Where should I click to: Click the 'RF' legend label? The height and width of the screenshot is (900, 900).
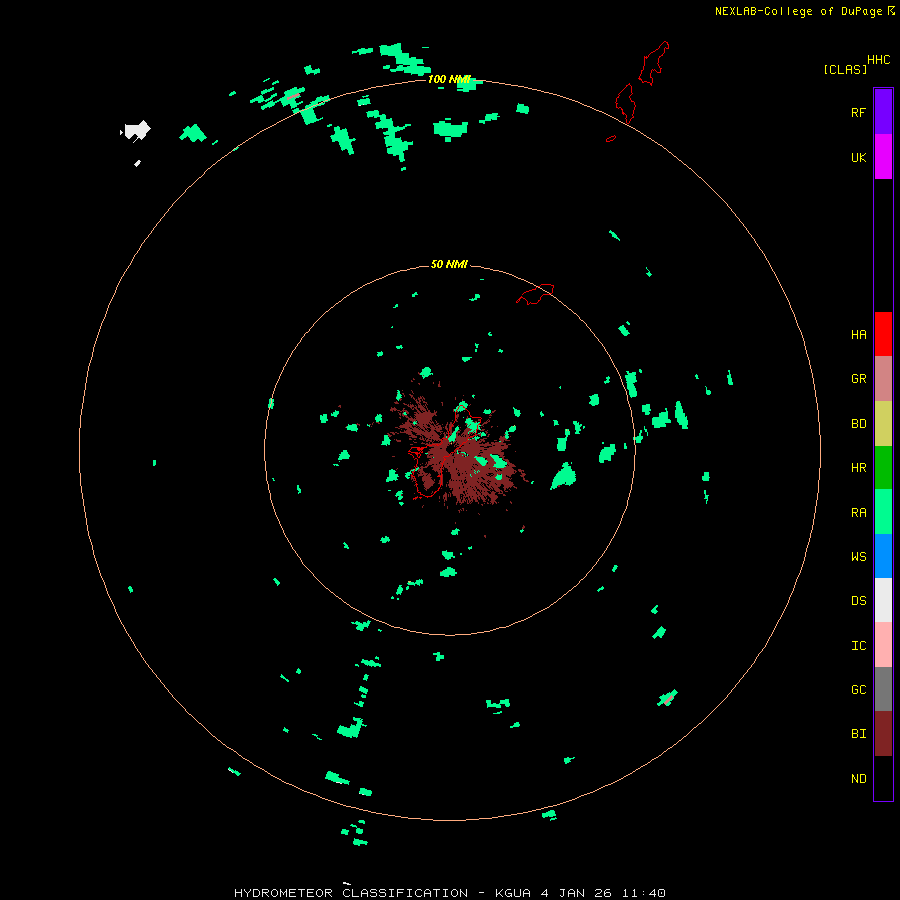pyautogui.click(x=858, y=113)
